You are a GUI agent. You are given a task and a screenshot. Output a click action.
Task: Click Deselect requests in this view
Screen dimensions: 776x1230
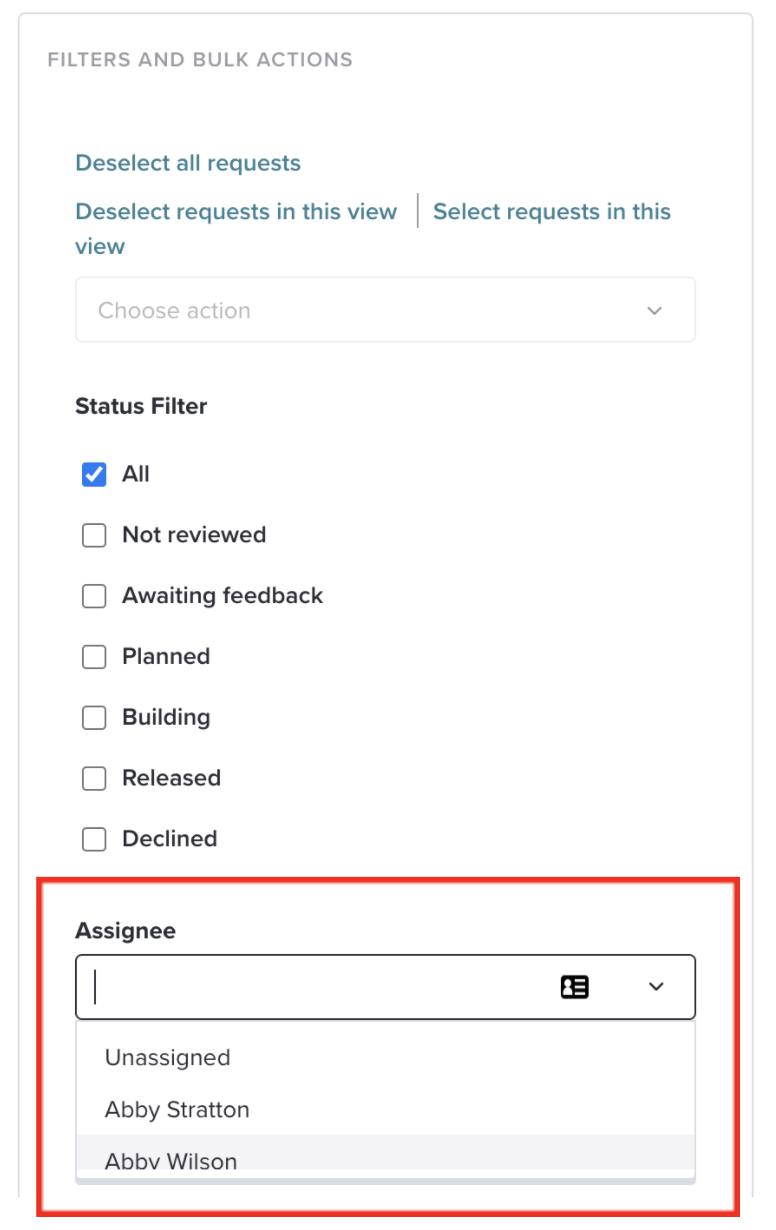236,212
